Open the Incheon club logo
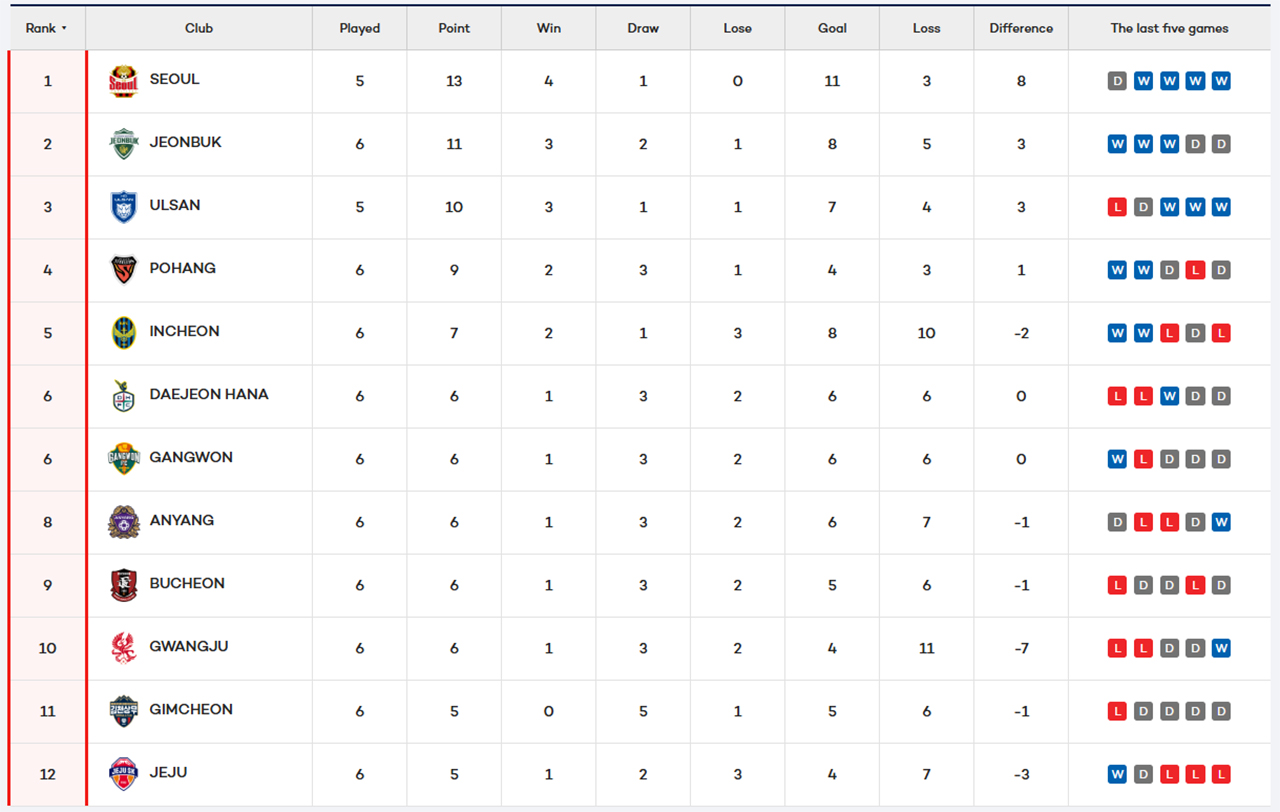 [x=123, y=333]
